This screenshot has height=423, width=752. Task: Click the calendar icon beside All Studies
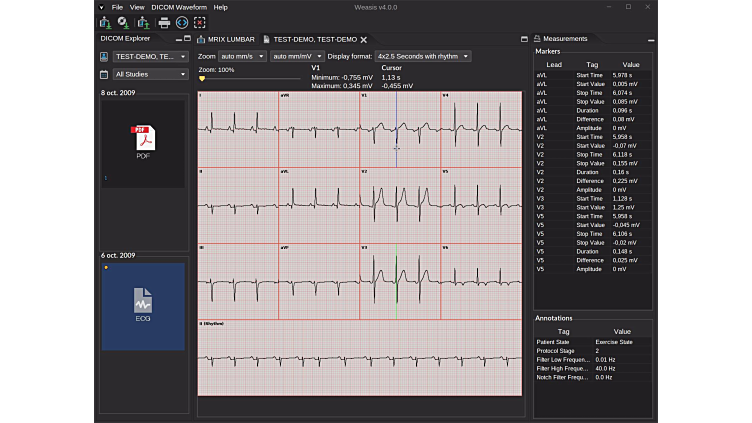click(x=104, y=74)
